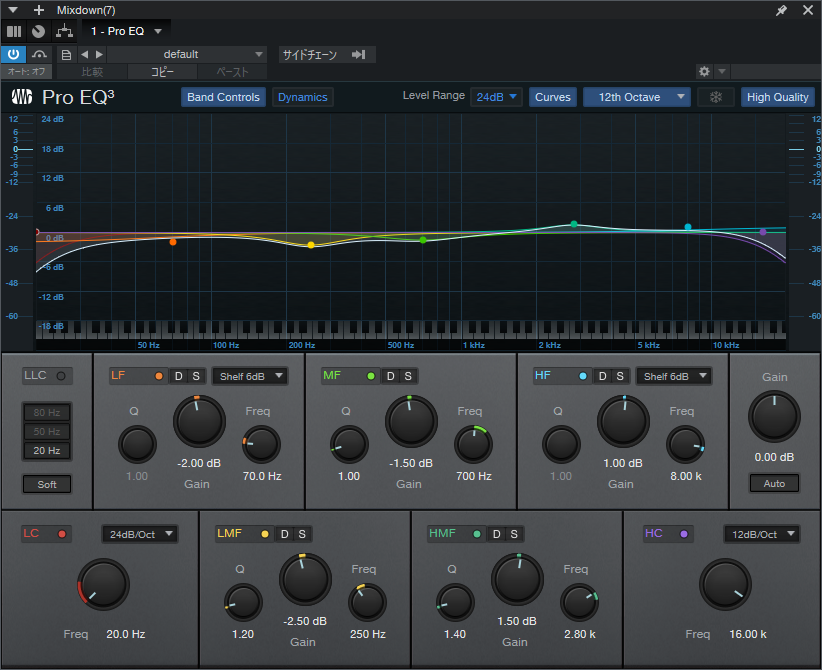822x670 pixels.
Task: Open the 12th Octave spectrum dropdown
Action: [636, 97]
